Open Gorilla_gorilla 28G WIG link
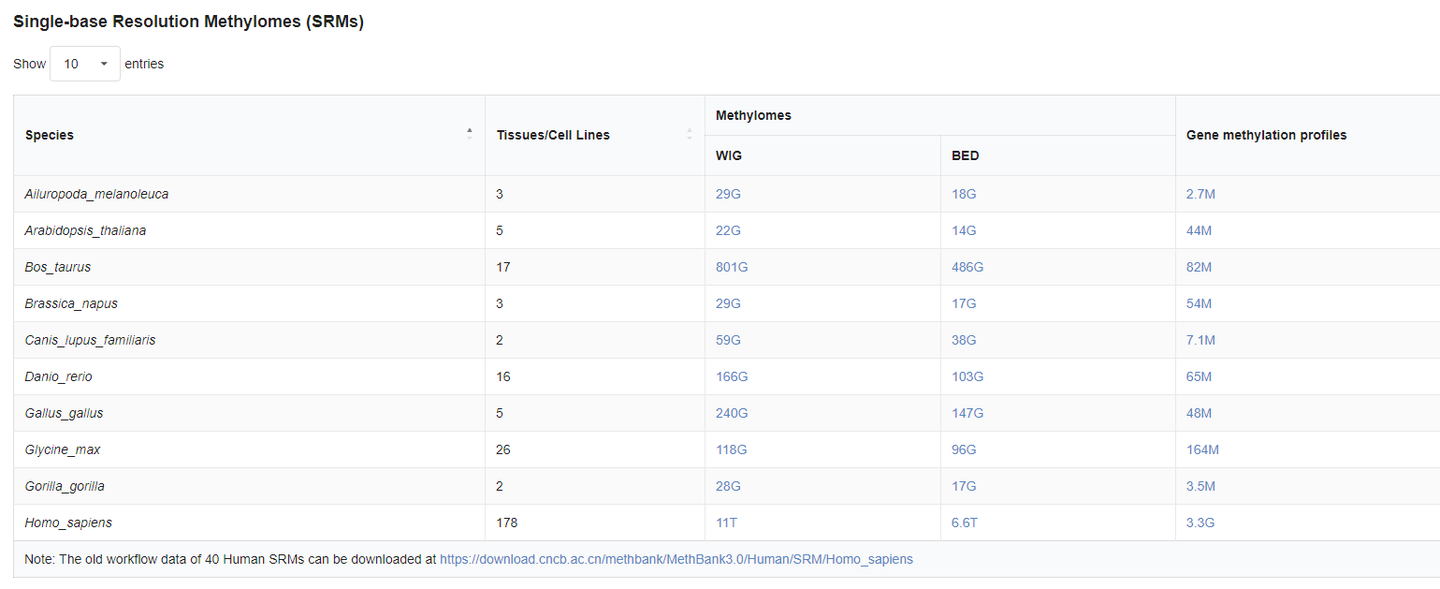This screenshot has height=589, width=1440. (x=728, y=486)
